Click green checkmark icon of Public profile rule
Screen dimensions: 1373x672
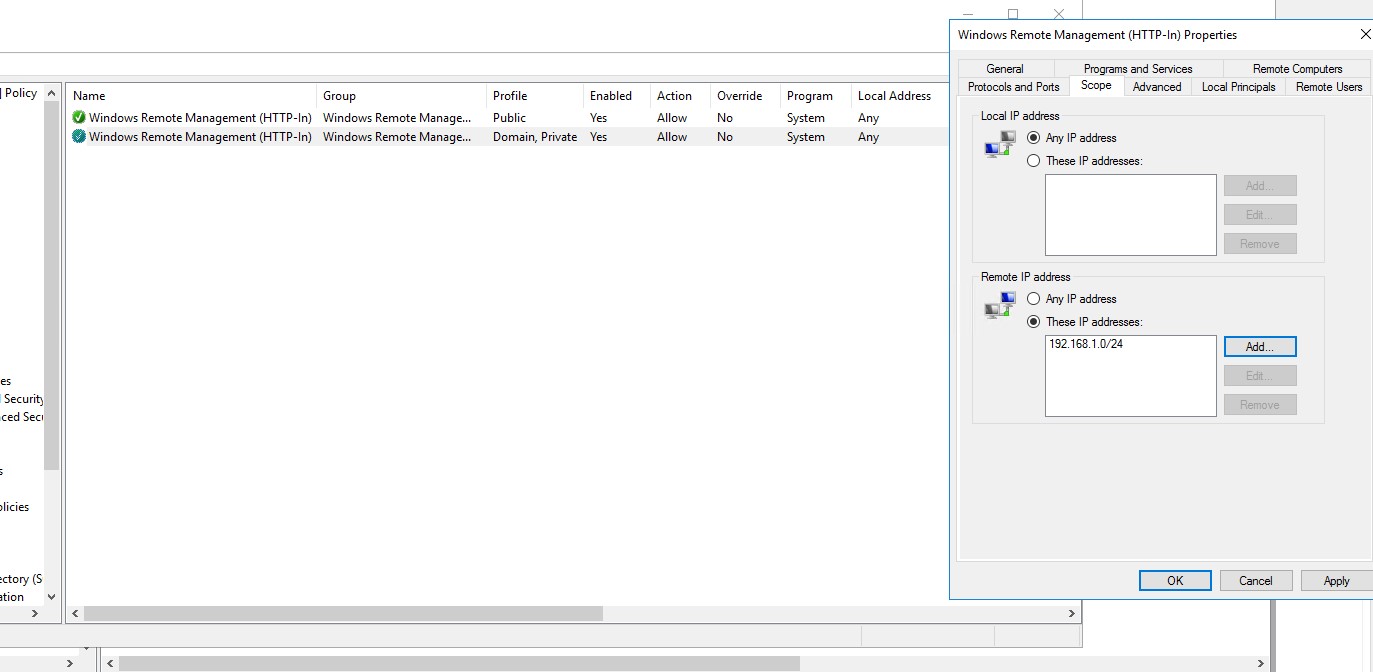point(79,118)
